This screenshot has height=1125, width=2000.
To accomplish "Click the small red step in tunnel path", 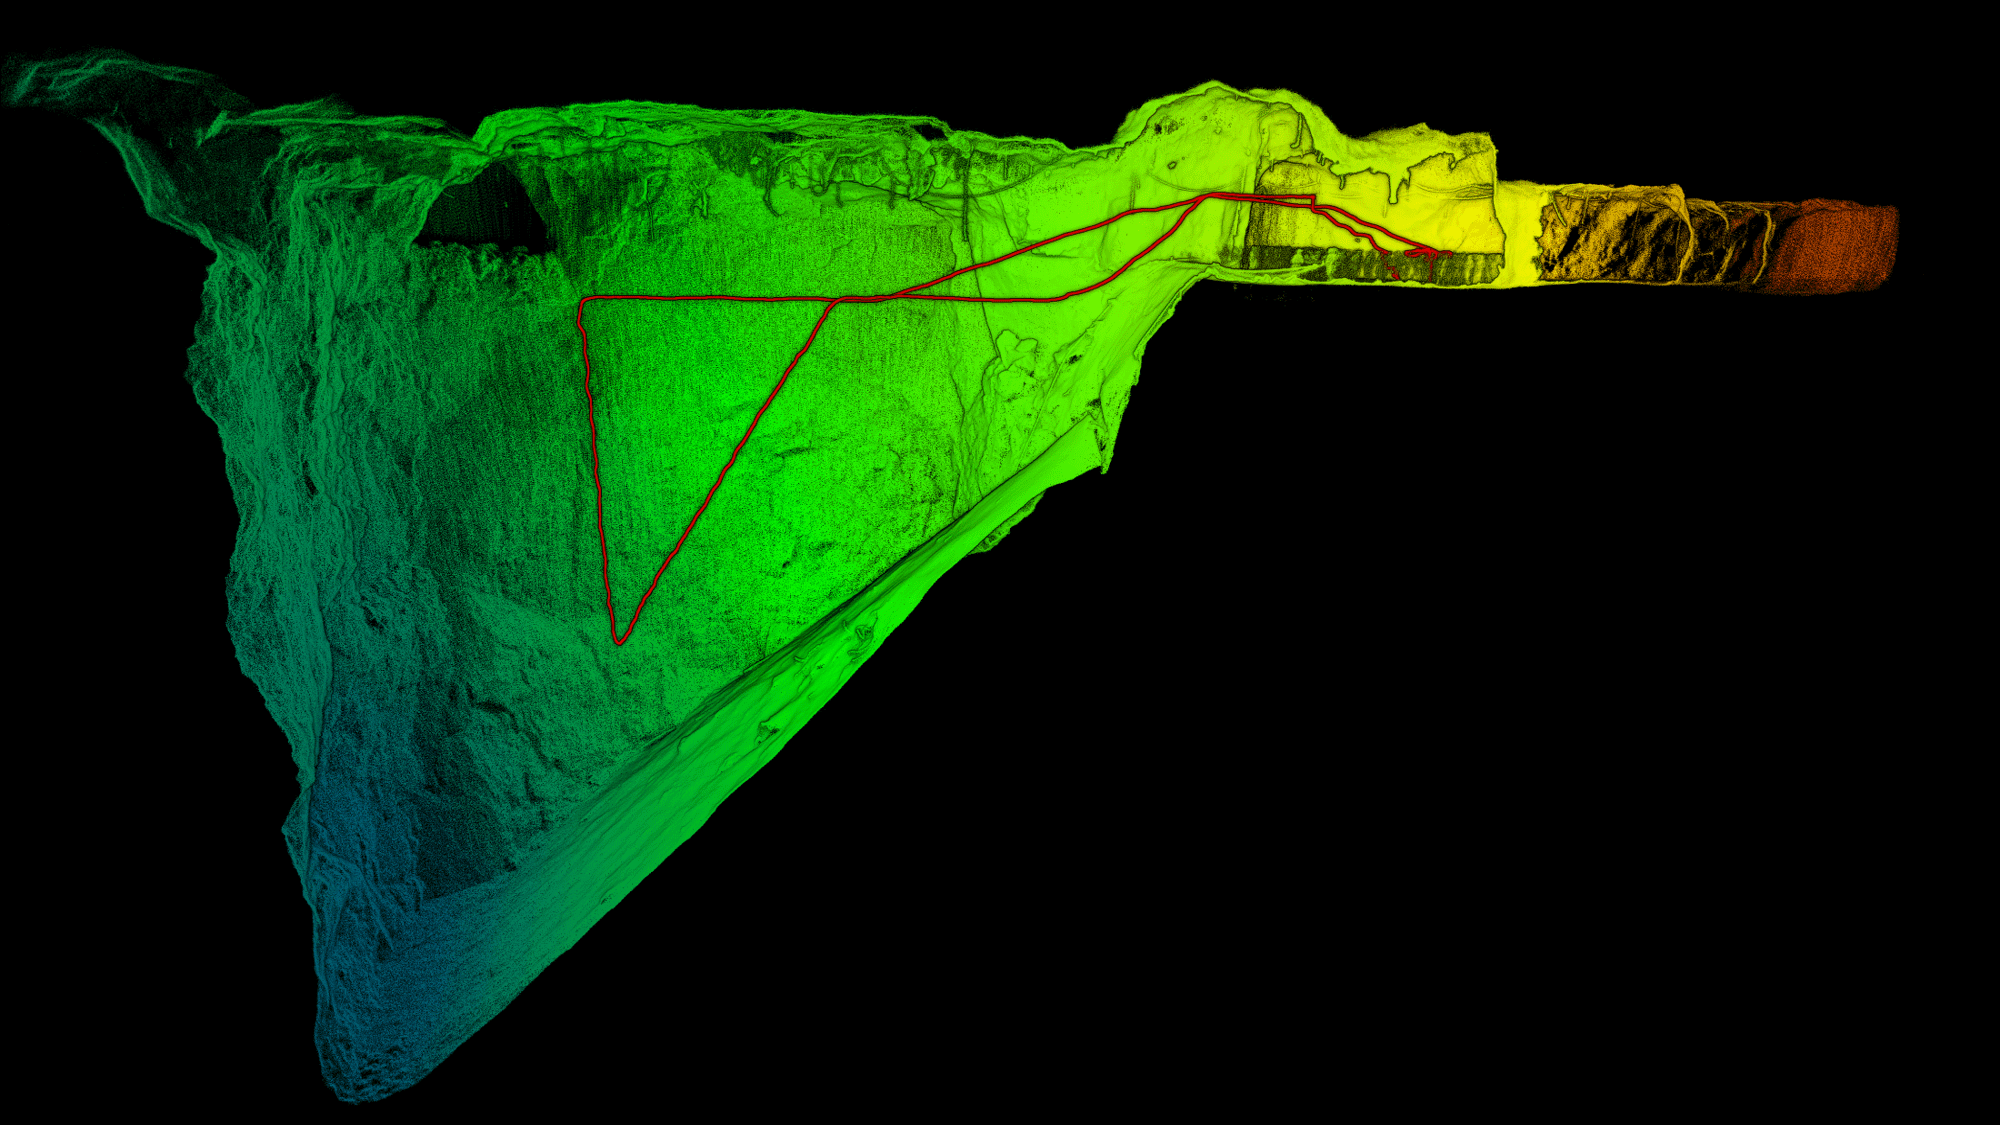I will (1313, 203).
